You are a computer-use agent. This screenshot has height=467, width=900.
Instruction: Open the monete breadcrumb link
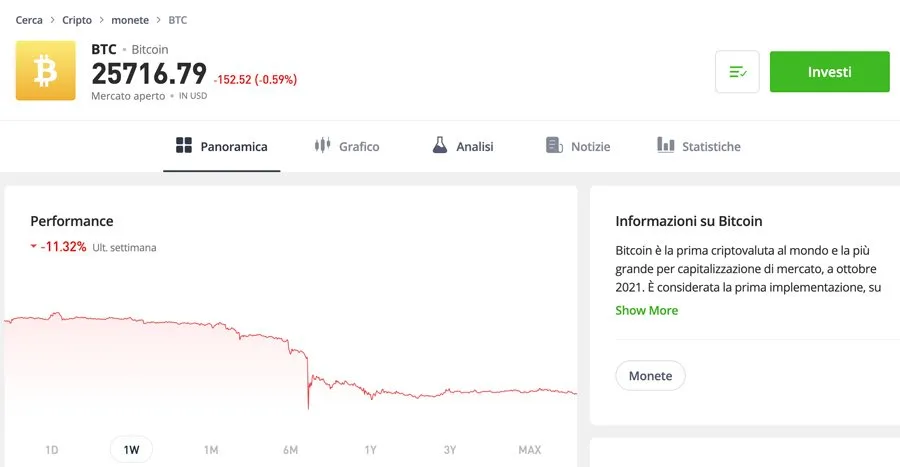[130, 20]
